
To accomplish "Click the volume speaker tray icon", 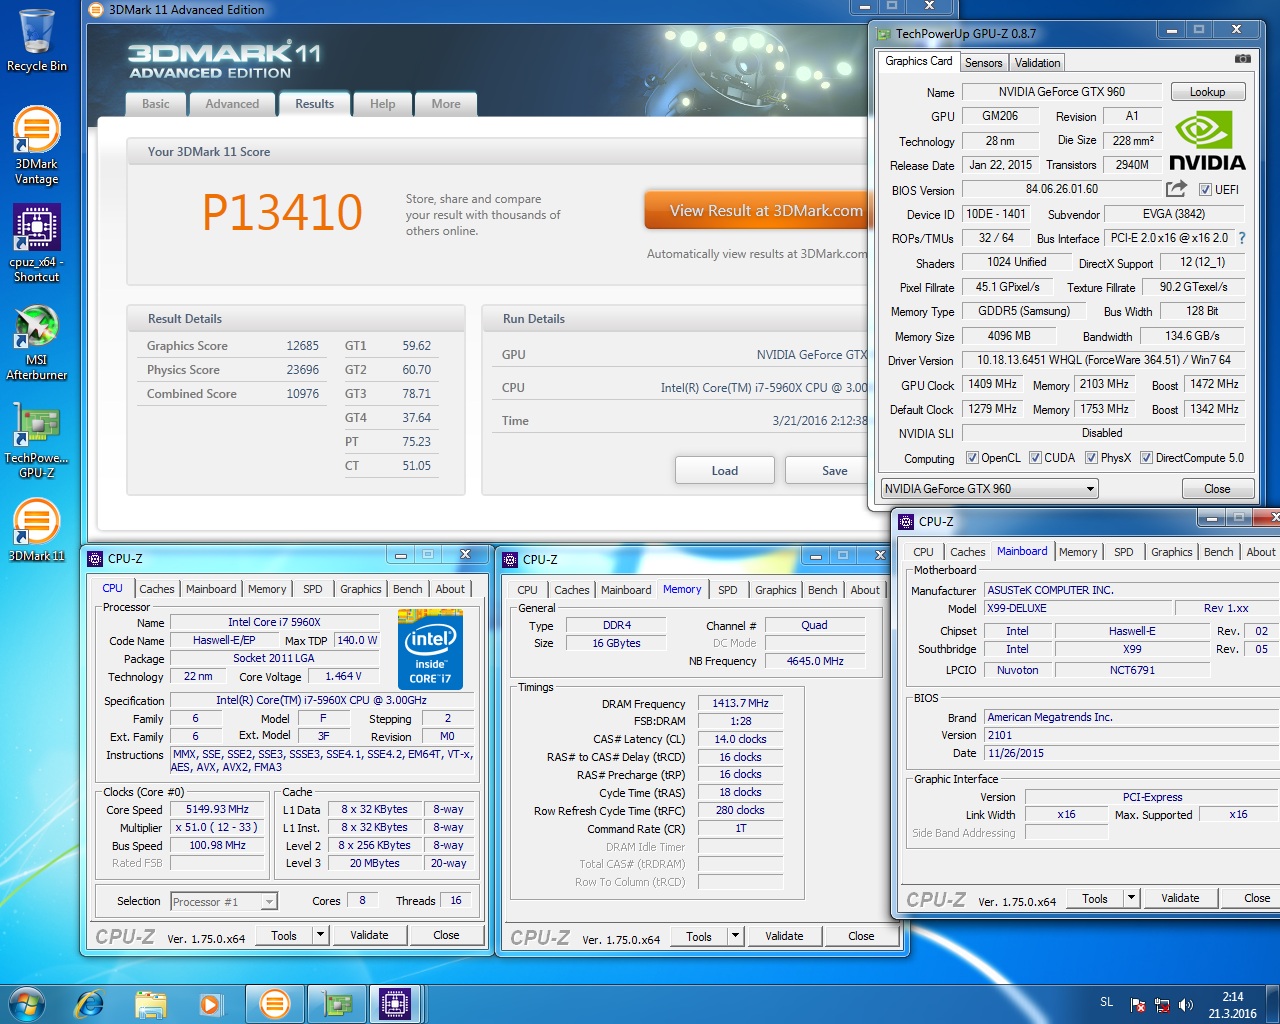I will (x=1186, y=1005).
